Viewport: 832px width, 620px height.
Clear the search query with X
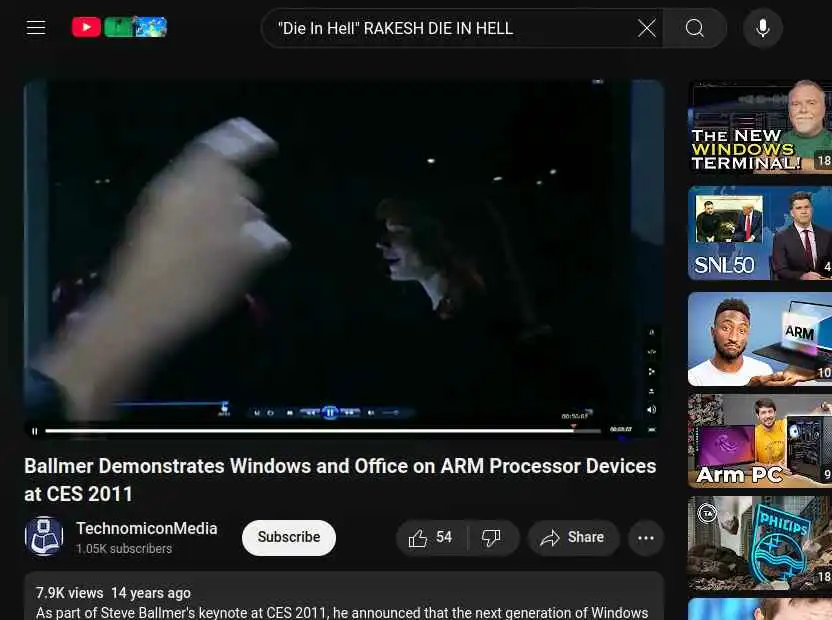pyautogui.click(x=646, y=28)
